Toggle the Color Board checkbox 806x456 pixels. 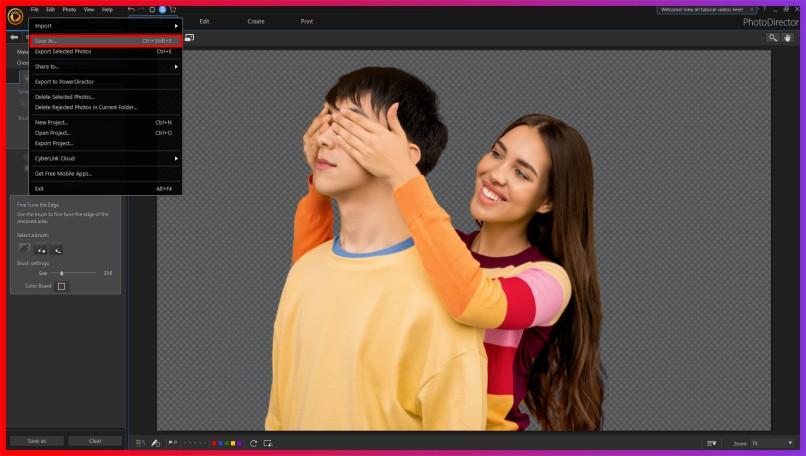(x=61, y=286)
